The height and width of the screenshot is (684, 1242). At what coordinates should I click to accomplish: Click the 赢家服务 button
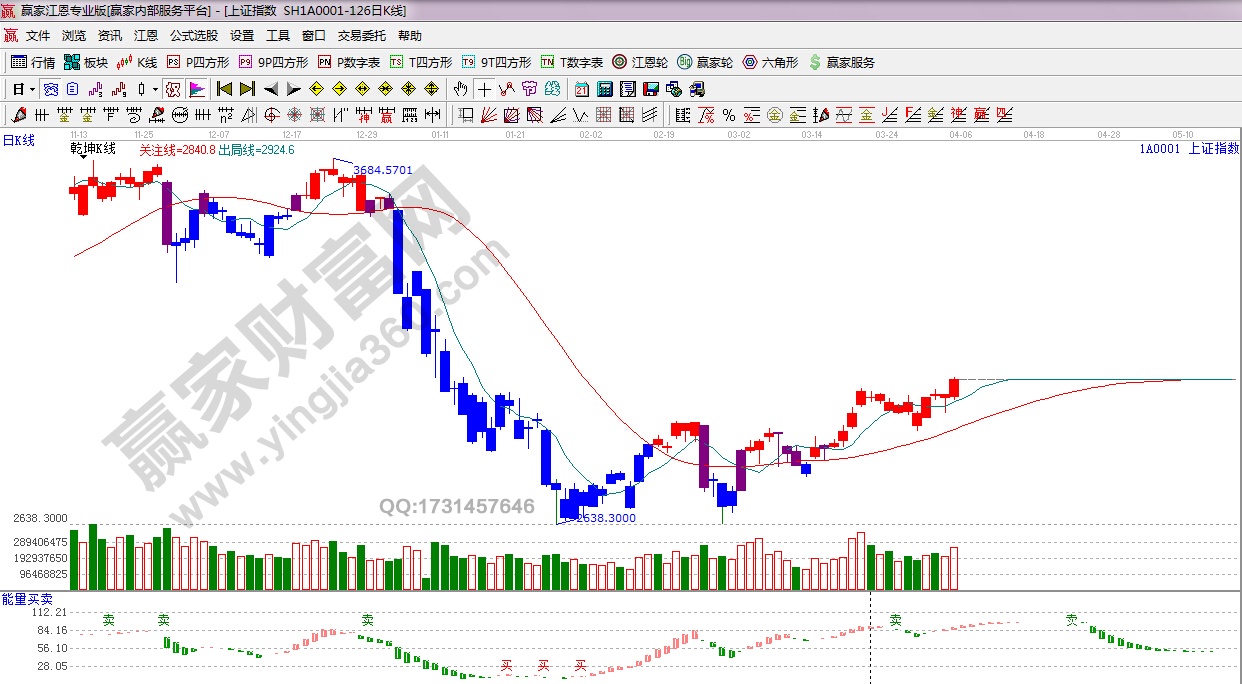841,62
